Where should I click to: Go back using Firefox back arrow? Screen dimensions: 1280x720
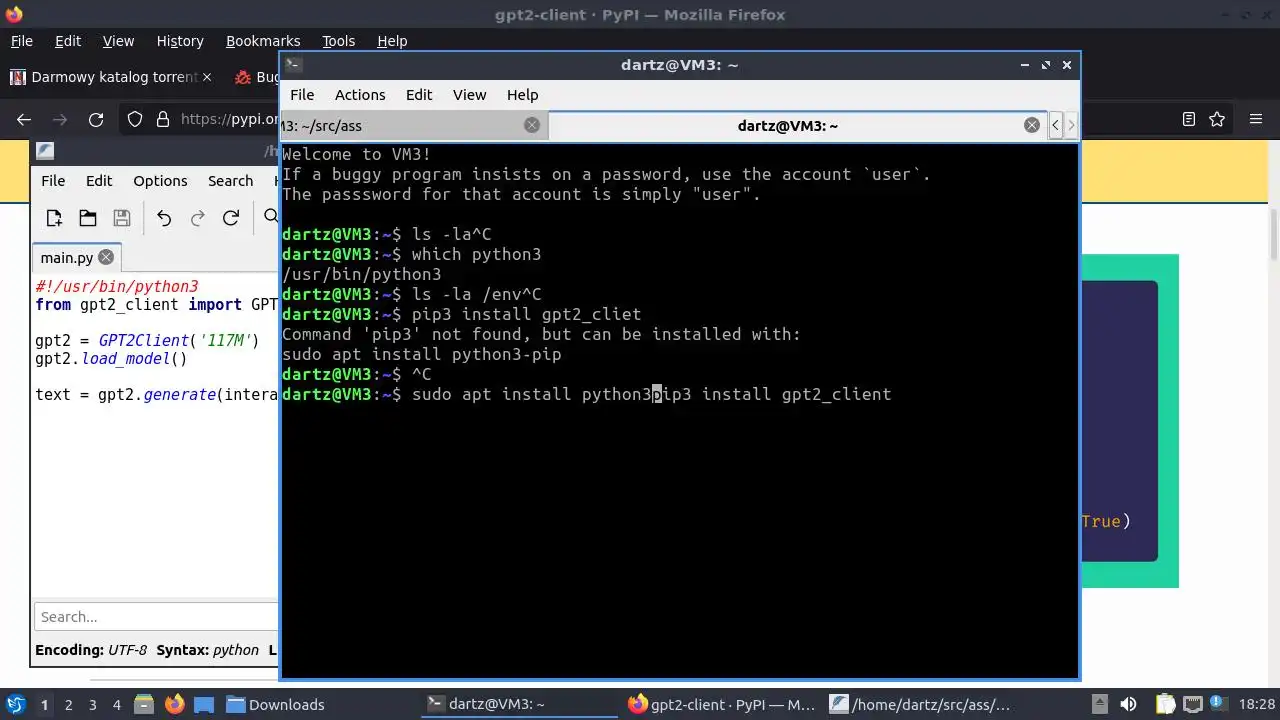click(x=24, y=119)
